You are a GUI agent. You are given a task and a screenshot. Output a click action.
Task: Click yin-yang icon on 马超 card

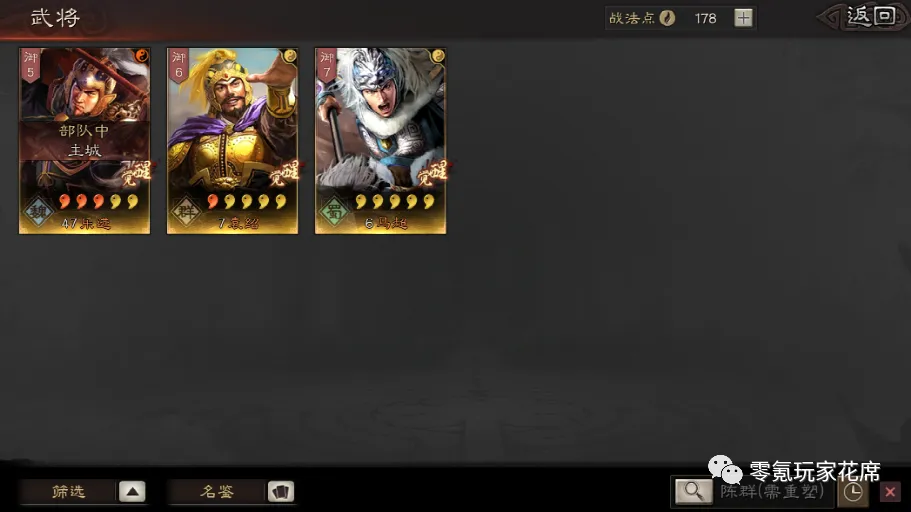pos(437,56)
